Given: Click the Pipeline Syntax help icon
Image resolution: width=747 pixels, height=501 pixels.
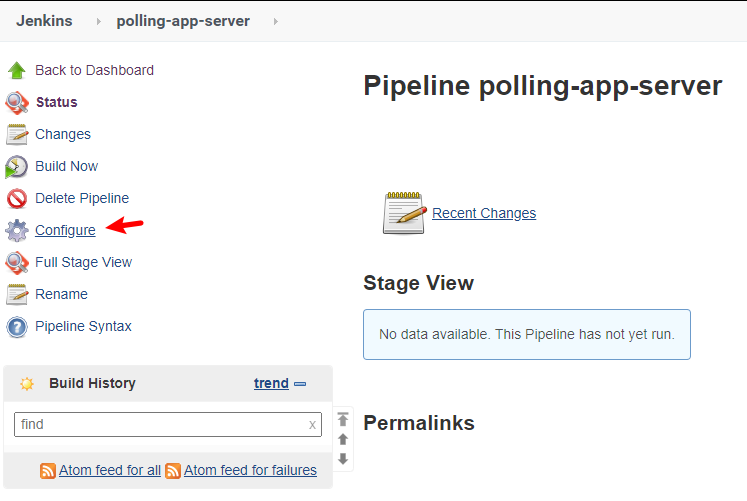Looking at the screenshot, I should (17, 327).
